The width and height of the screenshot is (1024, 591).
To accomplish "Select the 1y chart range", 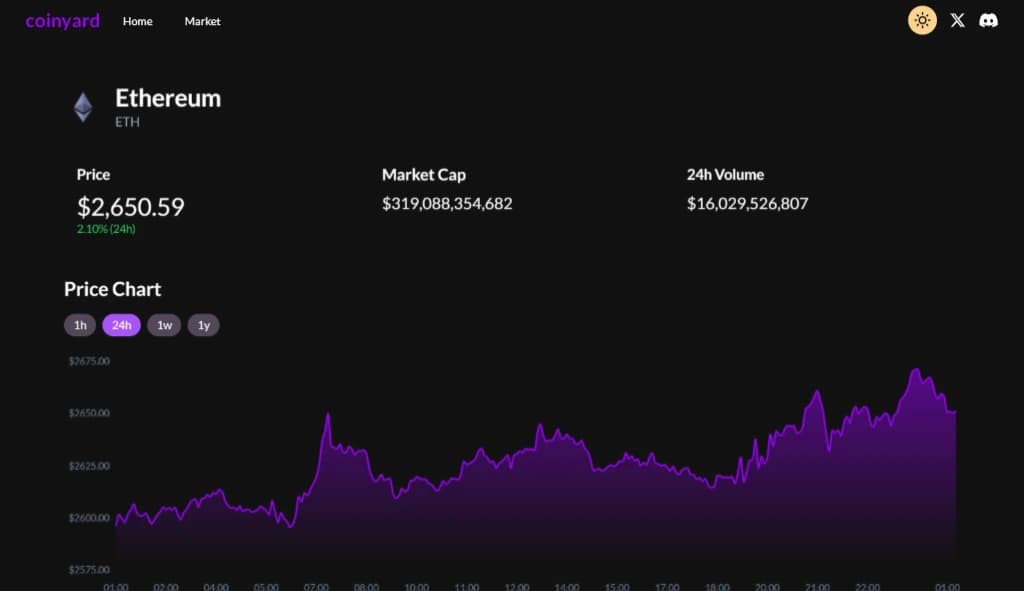I will [204, 325].
